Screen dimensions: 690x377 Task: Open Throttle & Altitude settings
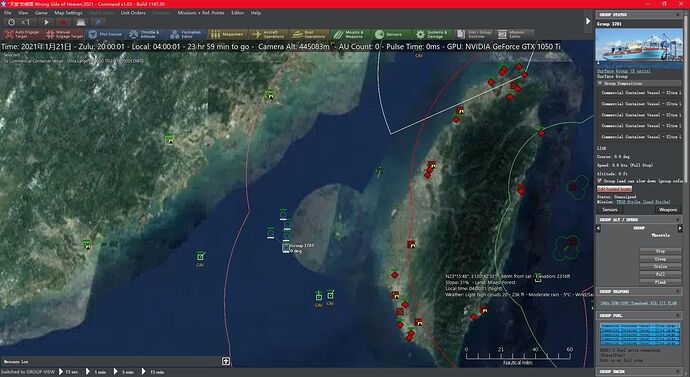(145, 34)
